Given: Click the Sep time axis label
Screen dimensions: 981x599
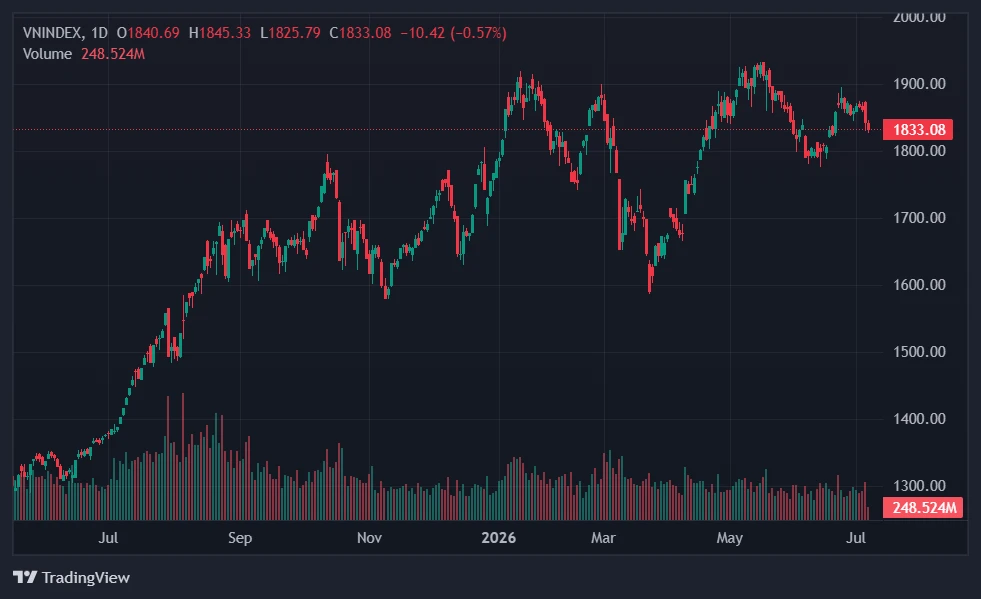Looking at the screenshot, I should 240,538.
